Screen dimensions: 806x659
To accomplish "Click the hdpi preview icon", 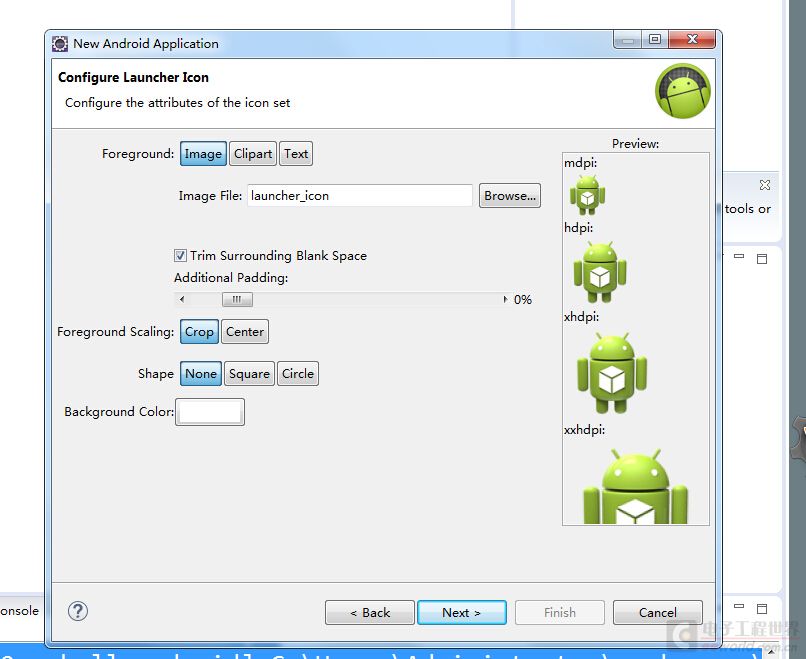I will pos(600,272).
